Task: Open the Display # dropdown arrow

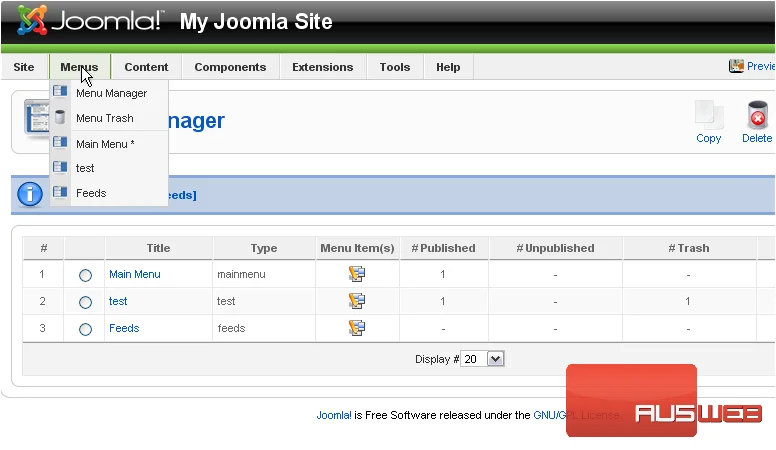Action: [x=495, y=359]
